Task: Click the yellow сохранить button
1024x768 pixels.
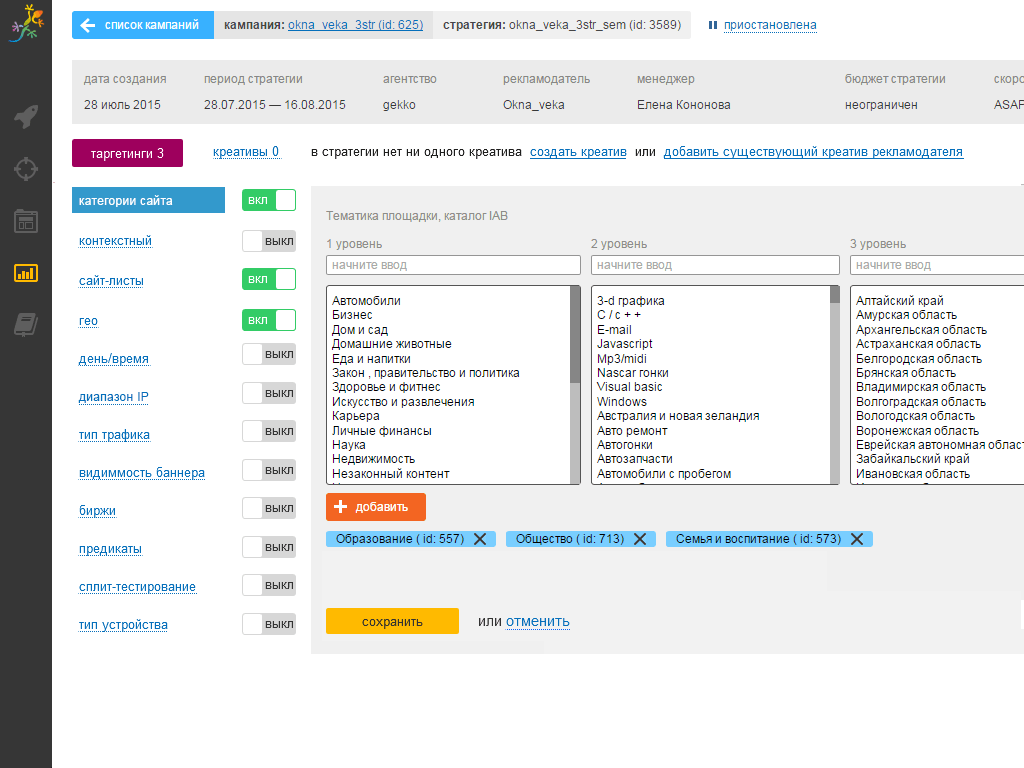Action: click(x=392, y=621)
